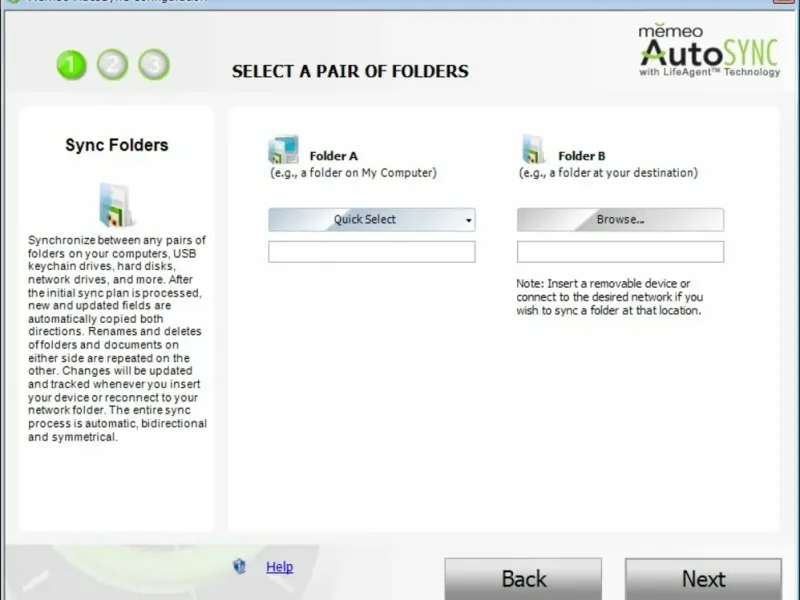Click the Sync Folders panel icon
This screenshot has width=800, height=600.
click(x=116, y=205)
